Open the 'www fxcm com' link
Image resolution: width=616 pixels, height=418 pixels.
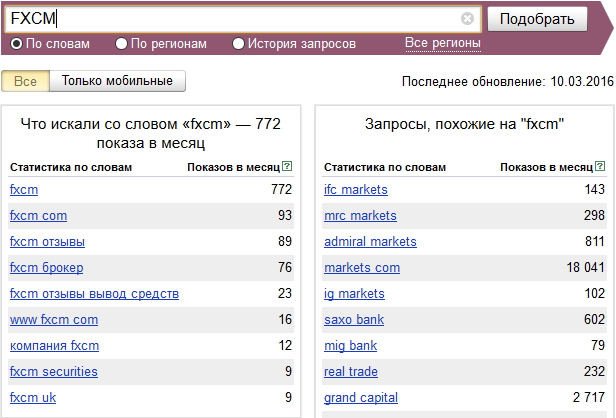tap(54, 320)
